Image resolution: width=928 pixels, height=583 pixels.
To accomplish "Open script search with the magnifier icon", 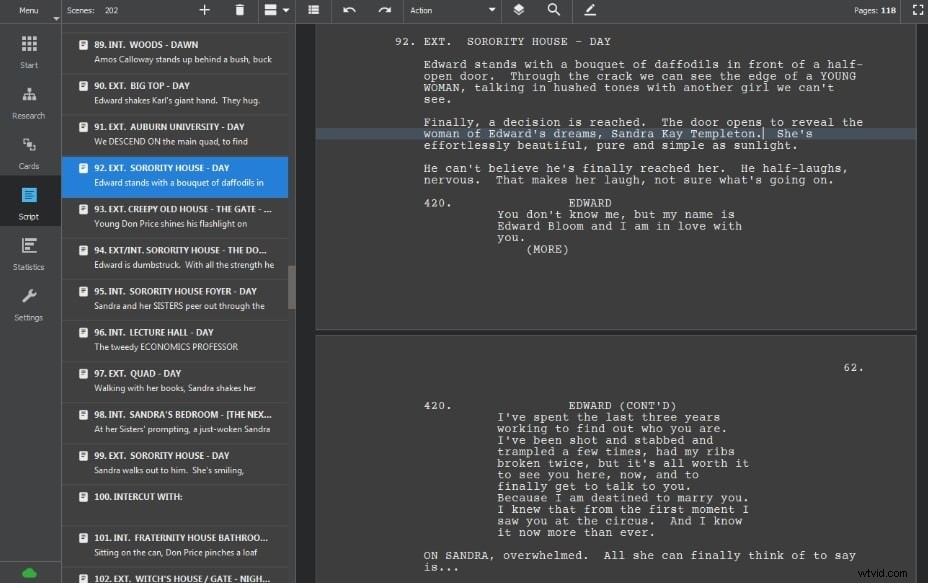I will point(554,11).
